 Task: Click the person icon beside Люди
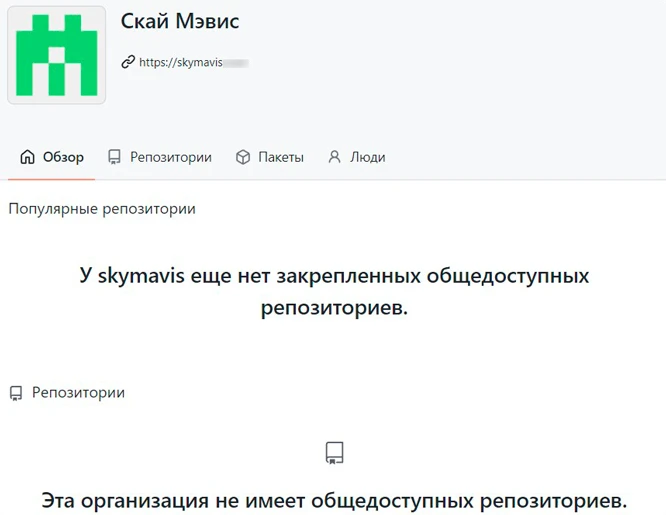(x=334, y=157)
